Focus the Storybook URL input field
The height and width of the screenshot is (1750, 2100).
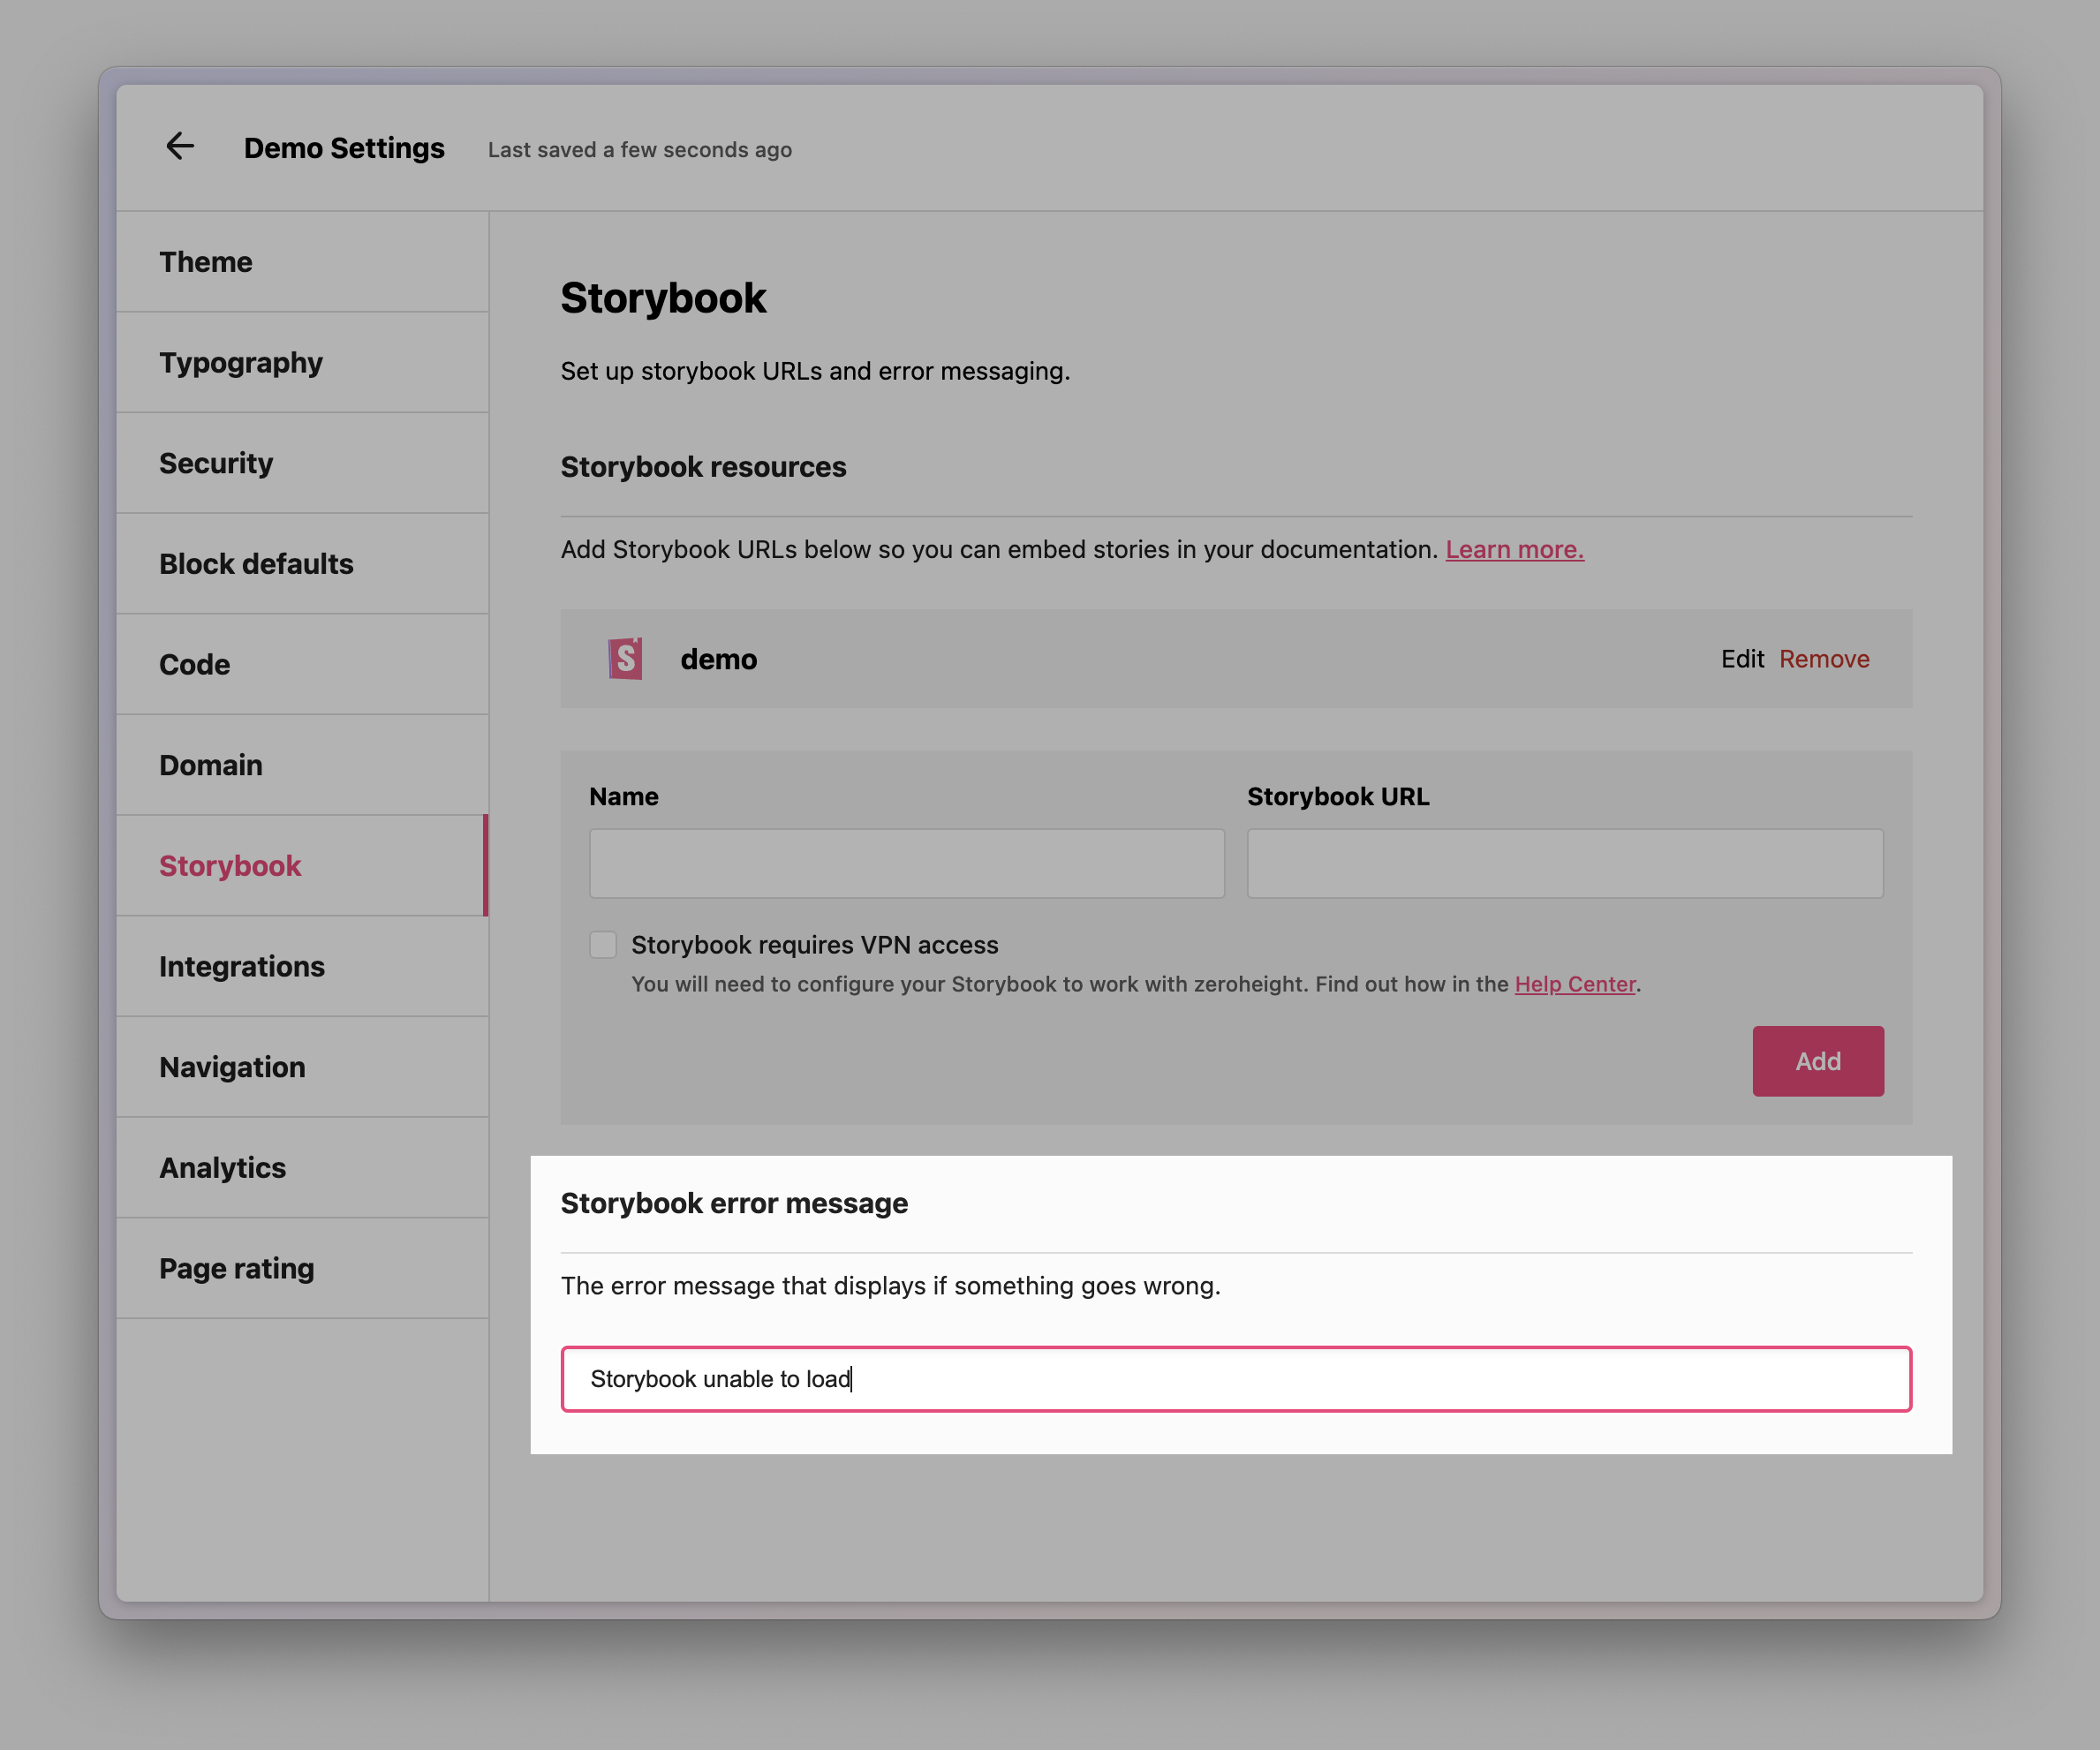(x=1565, y=863)
